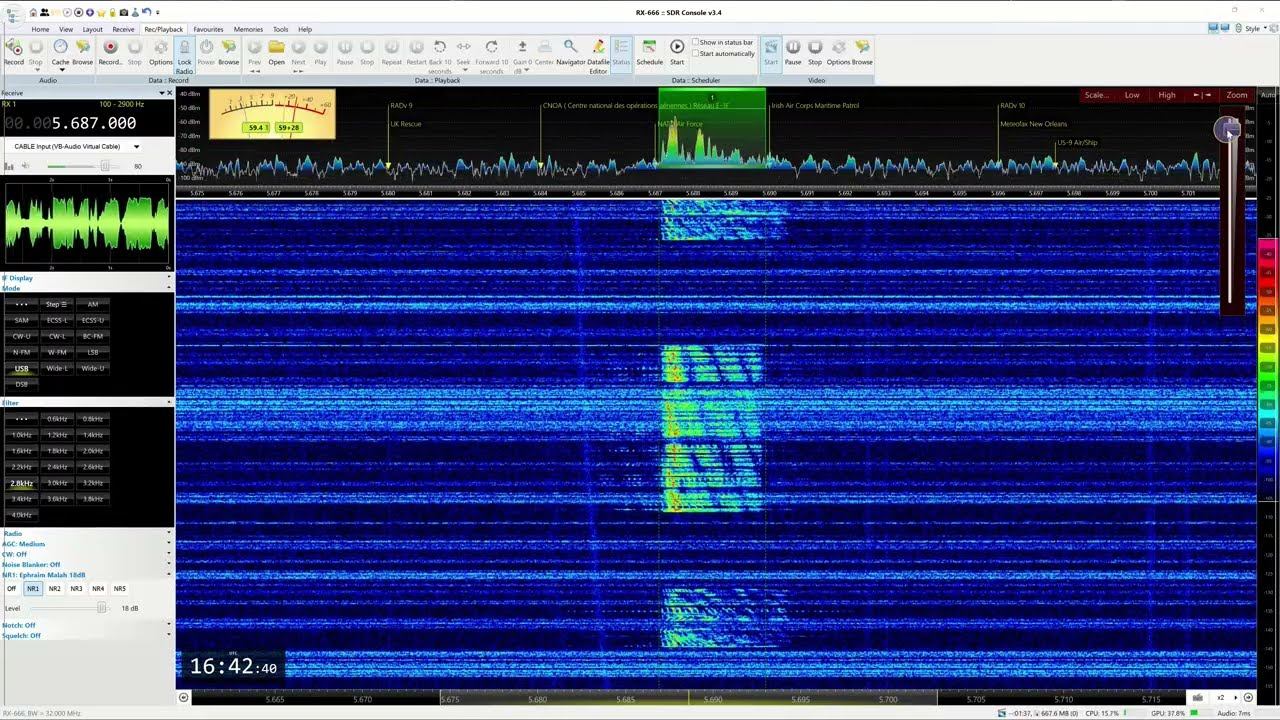Expand the audio Cache dropdown arrow
The width and height of the screenshot is (1280, 720).
[60, 70]
